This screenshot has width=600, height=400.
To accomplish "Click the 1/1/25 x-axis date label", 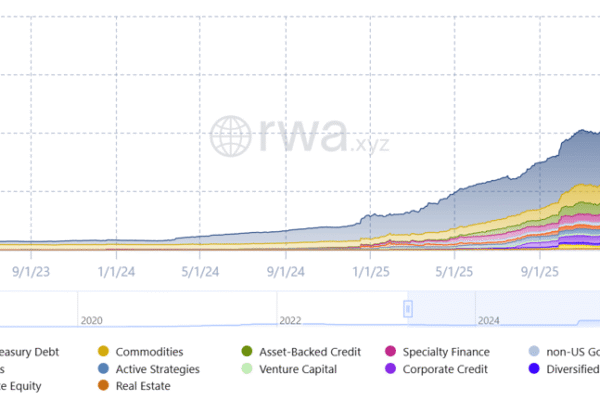I will (370, 271).
